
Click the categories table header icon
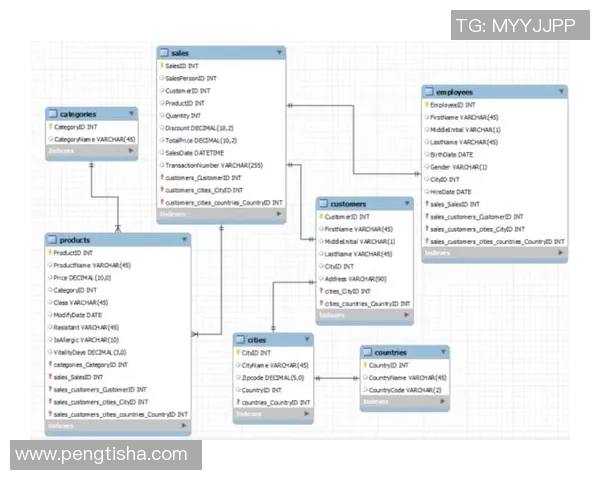(x=53, y=115)
